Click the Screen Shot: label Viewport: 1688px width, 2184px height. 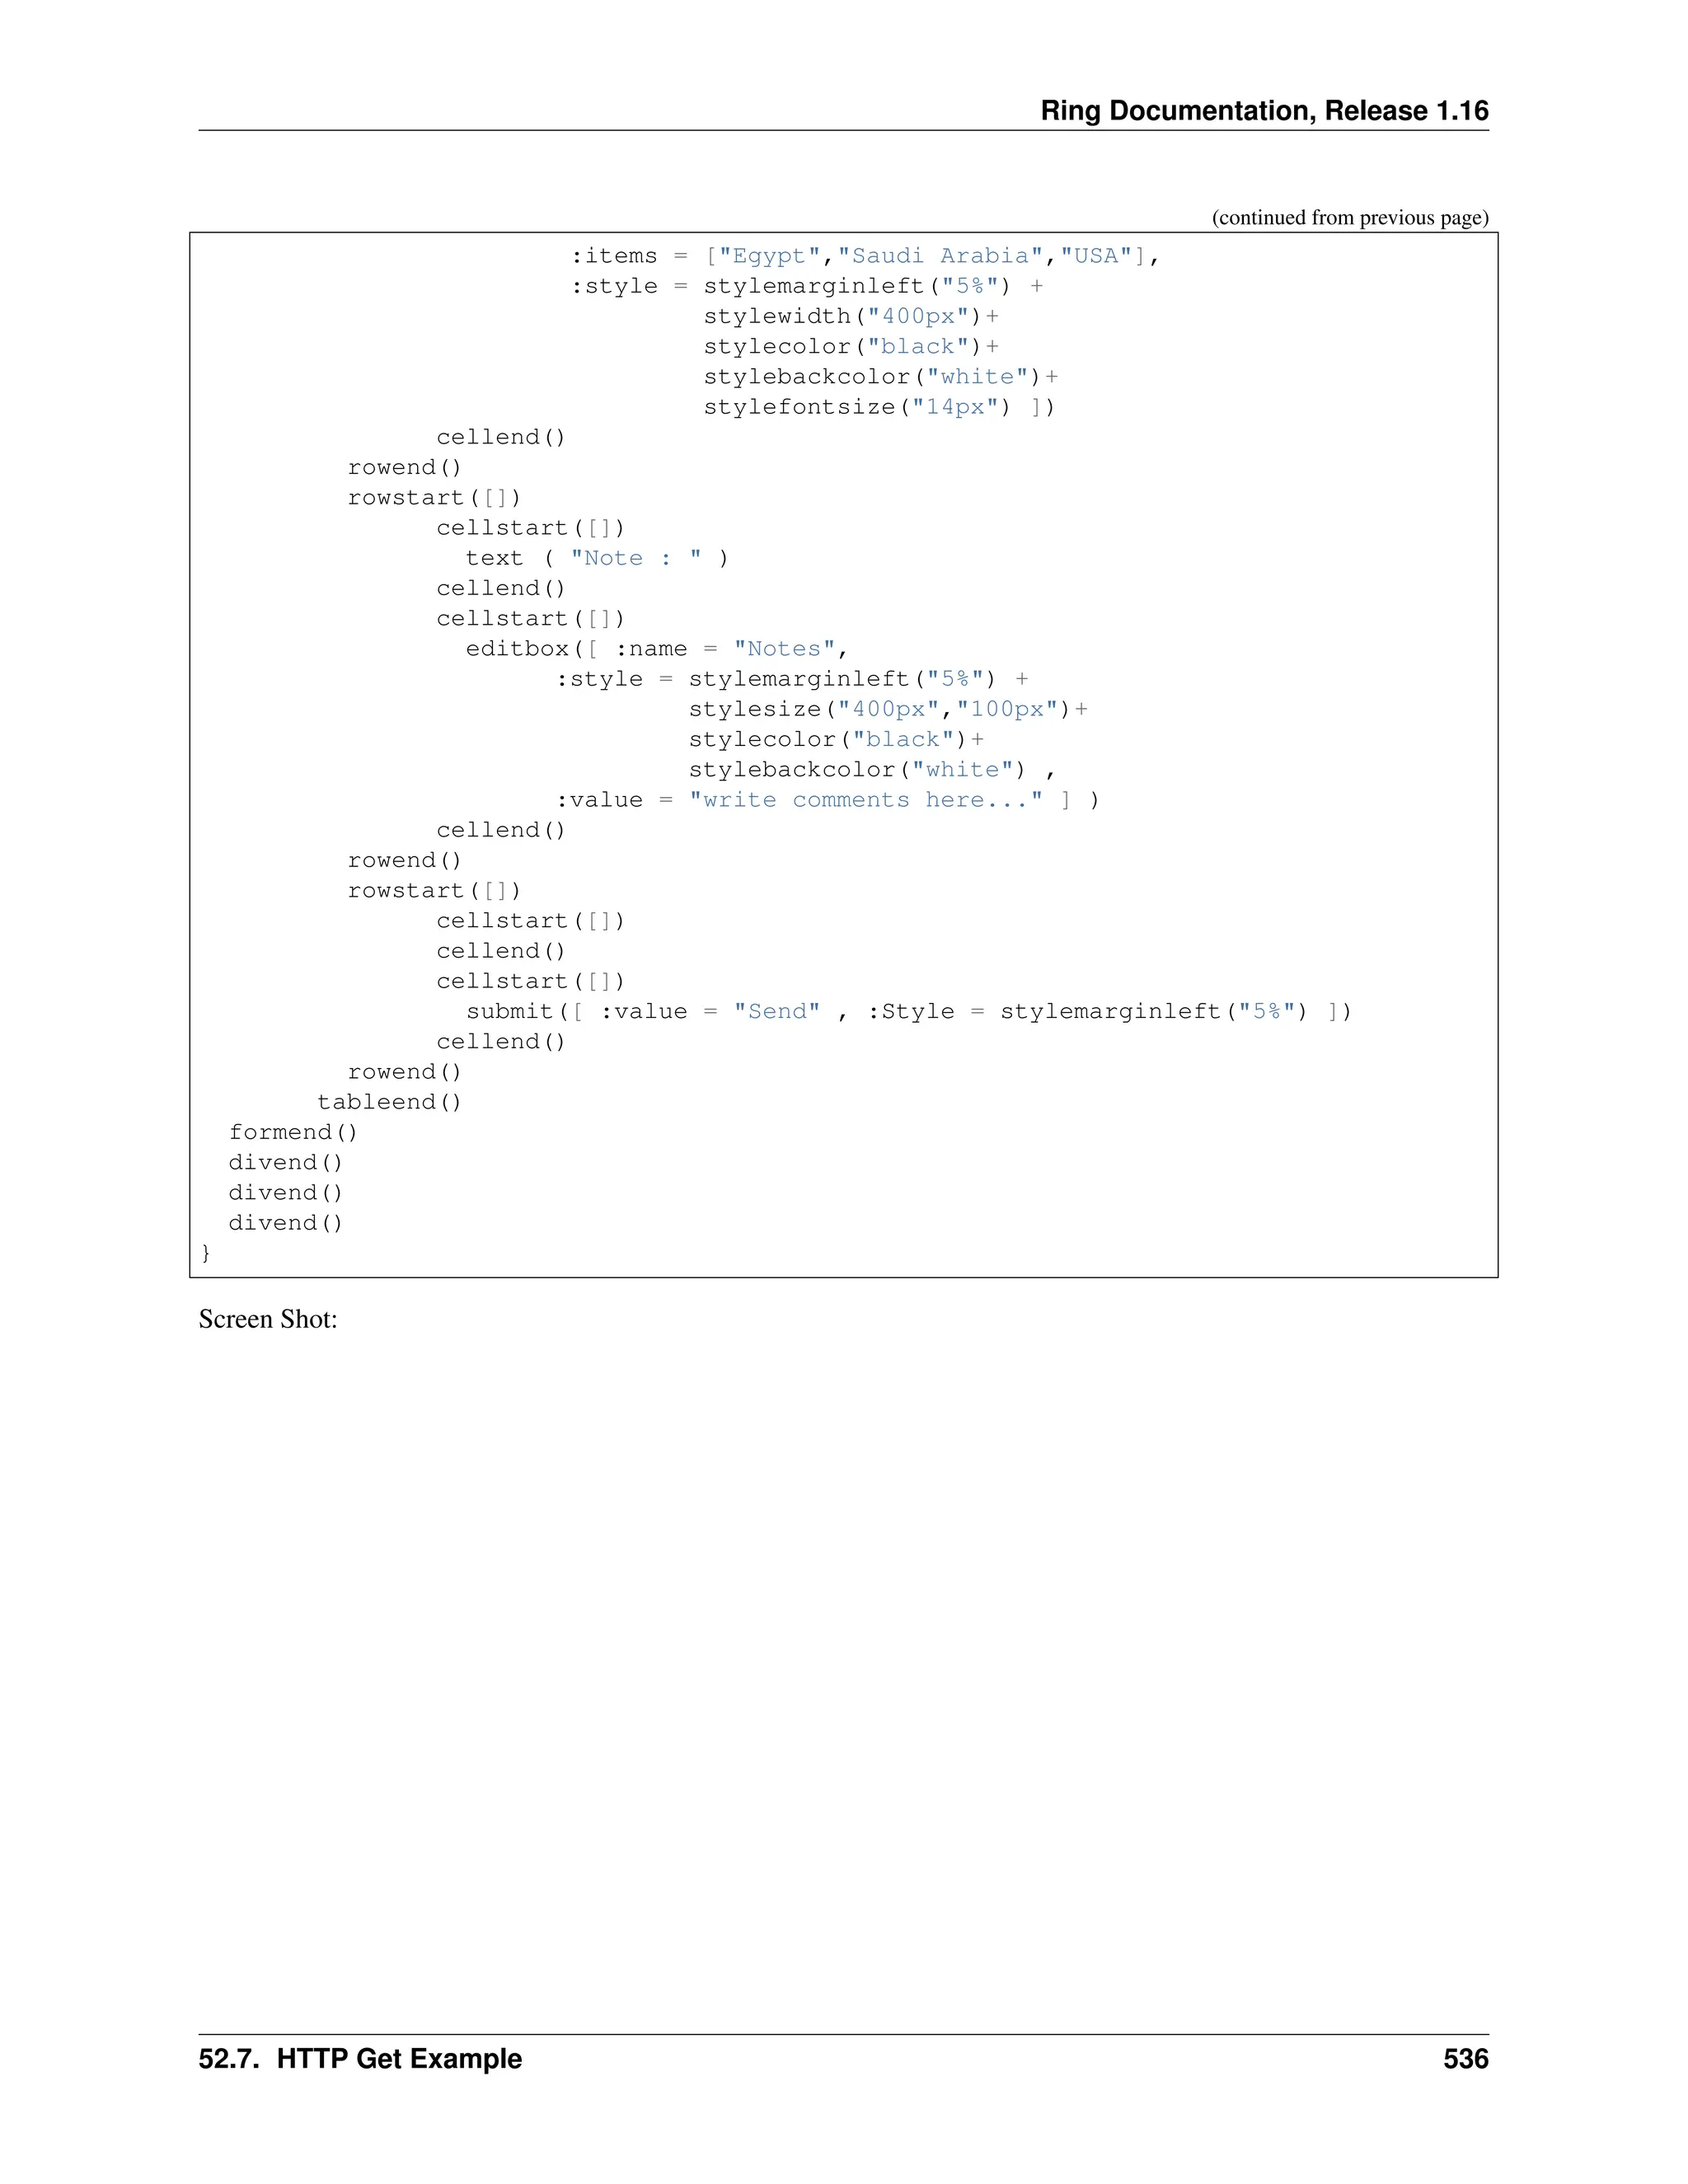[268, 1319]
